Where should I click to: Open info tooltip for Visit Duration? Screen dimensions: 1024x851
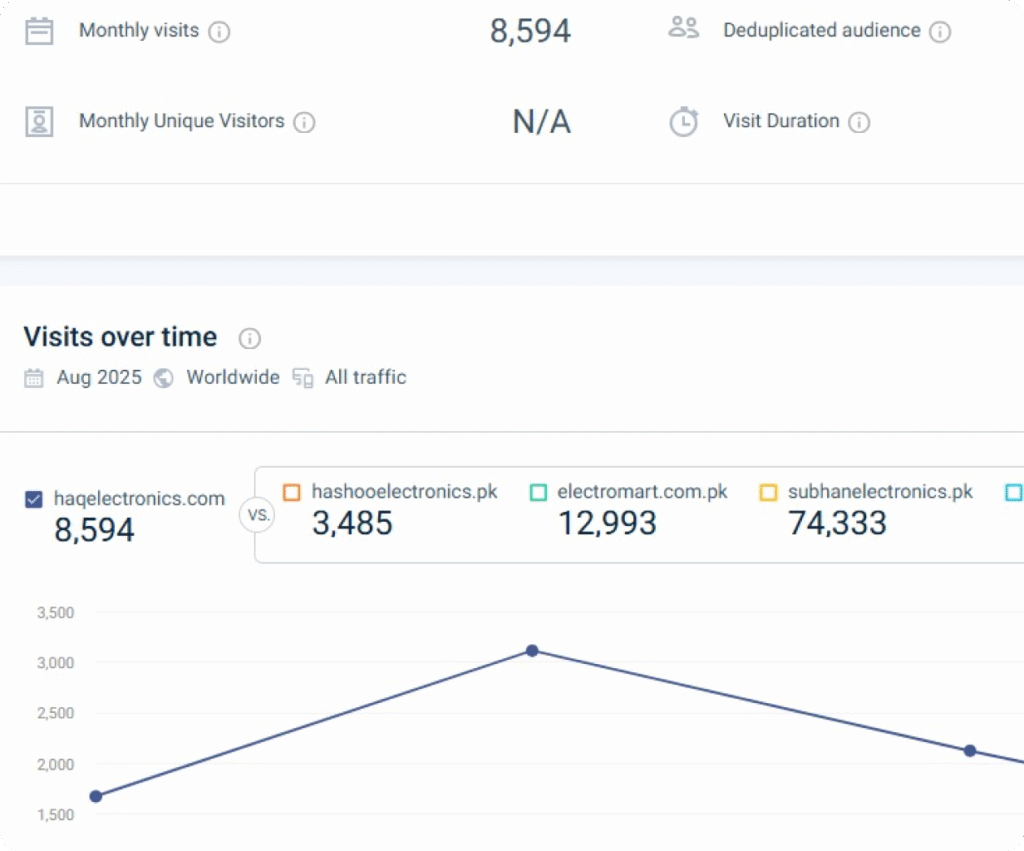coord(859,122)
